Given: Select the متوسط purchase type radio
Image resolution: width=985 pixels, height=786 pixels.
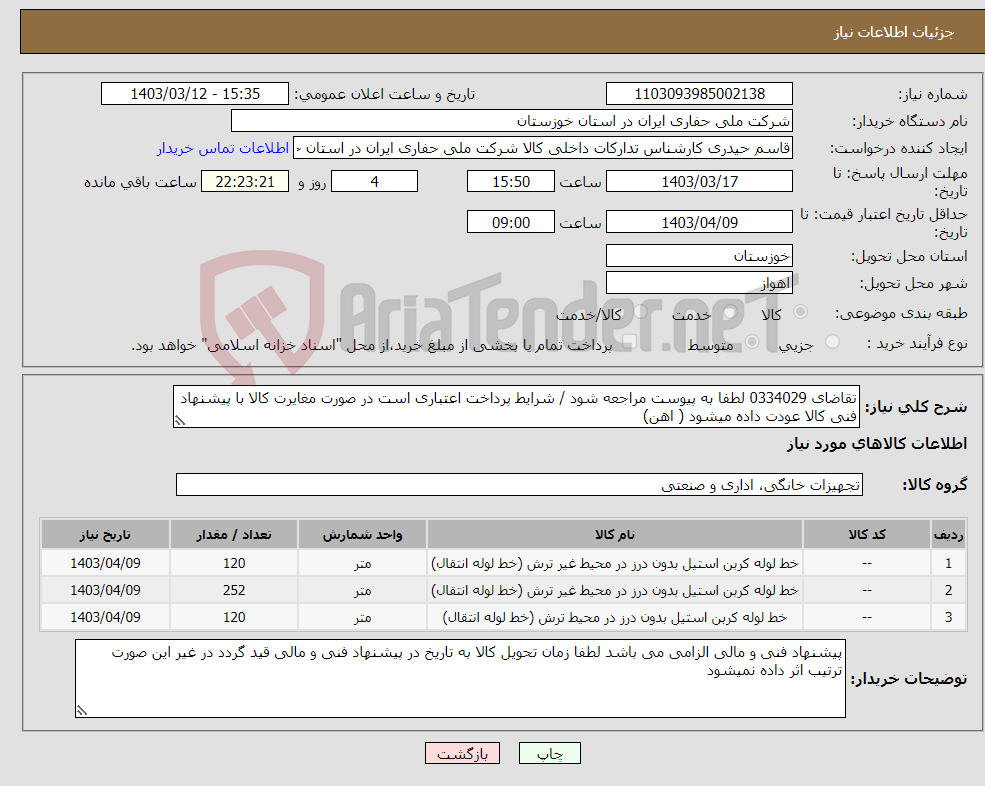Looking at the screenshot, I should (x=752, y=342).
